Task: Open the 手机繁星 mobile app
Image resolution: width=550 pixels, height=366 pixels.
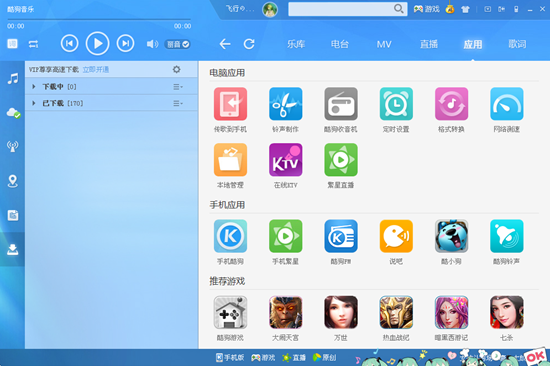Action: tap(286, 236)
